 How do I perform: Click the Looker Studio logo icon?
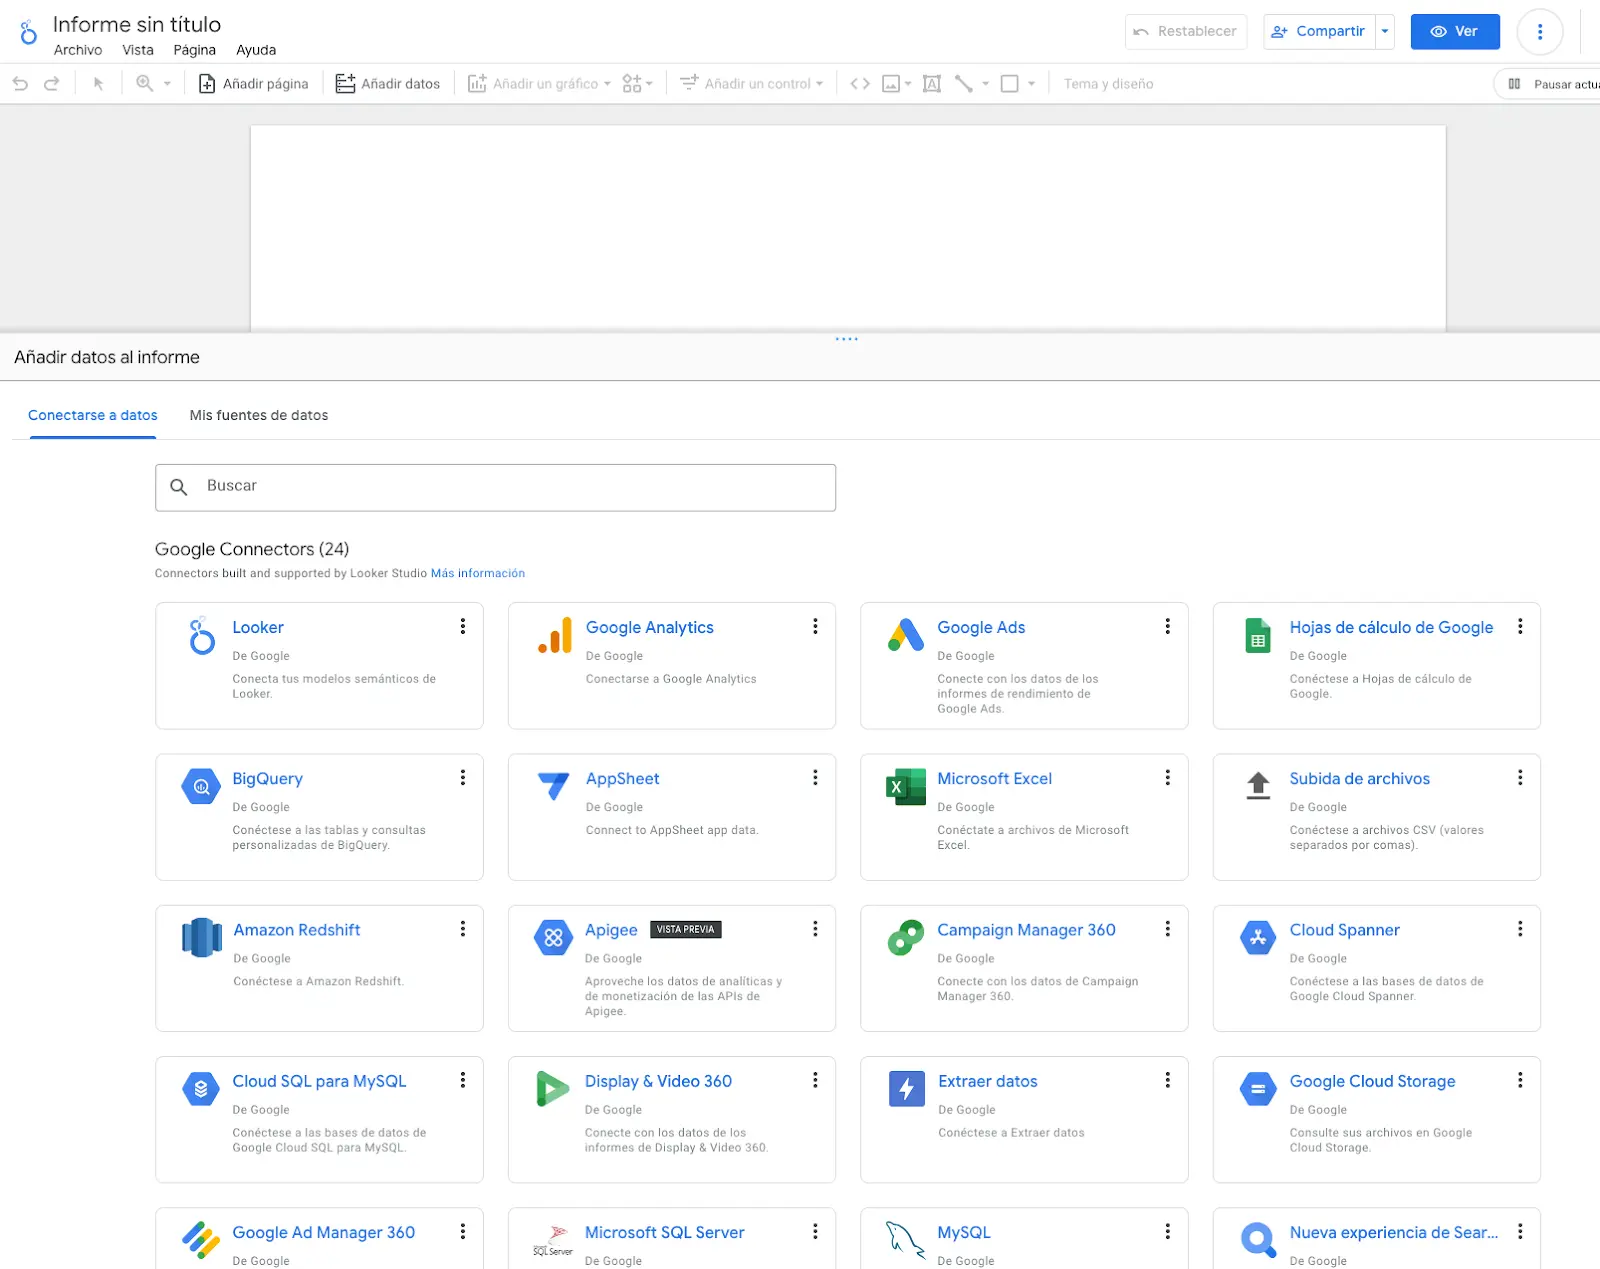tap(28, 32)
